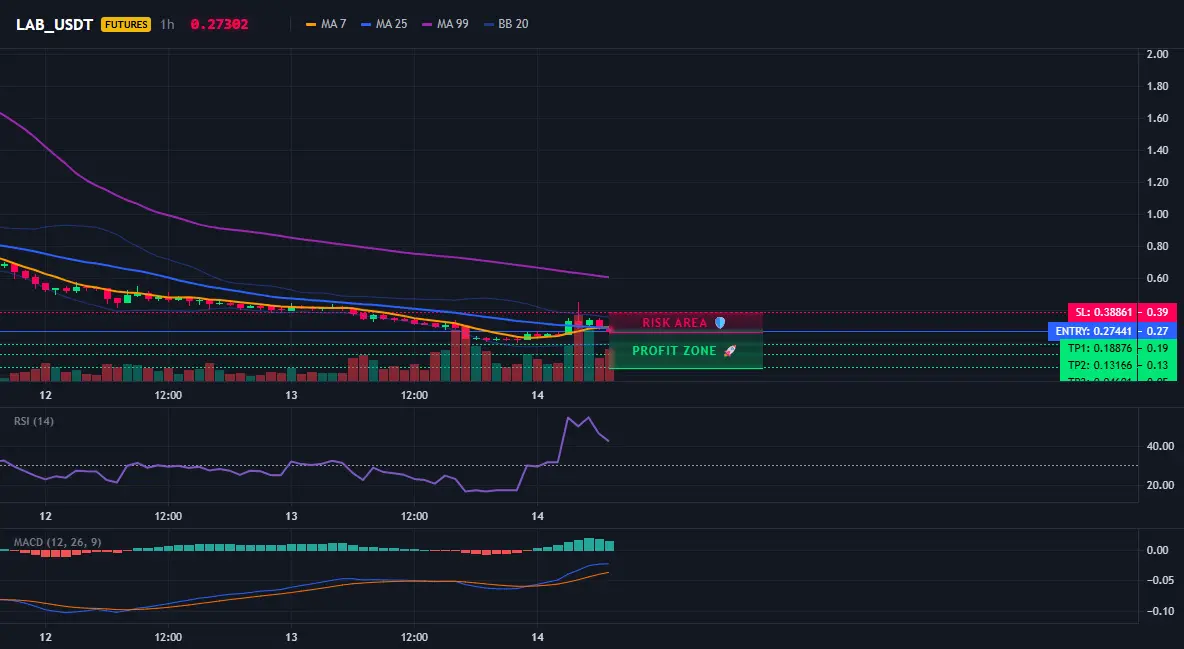
Task: Toggle the BB 20 legend item
Action: [x=506, y=24]
